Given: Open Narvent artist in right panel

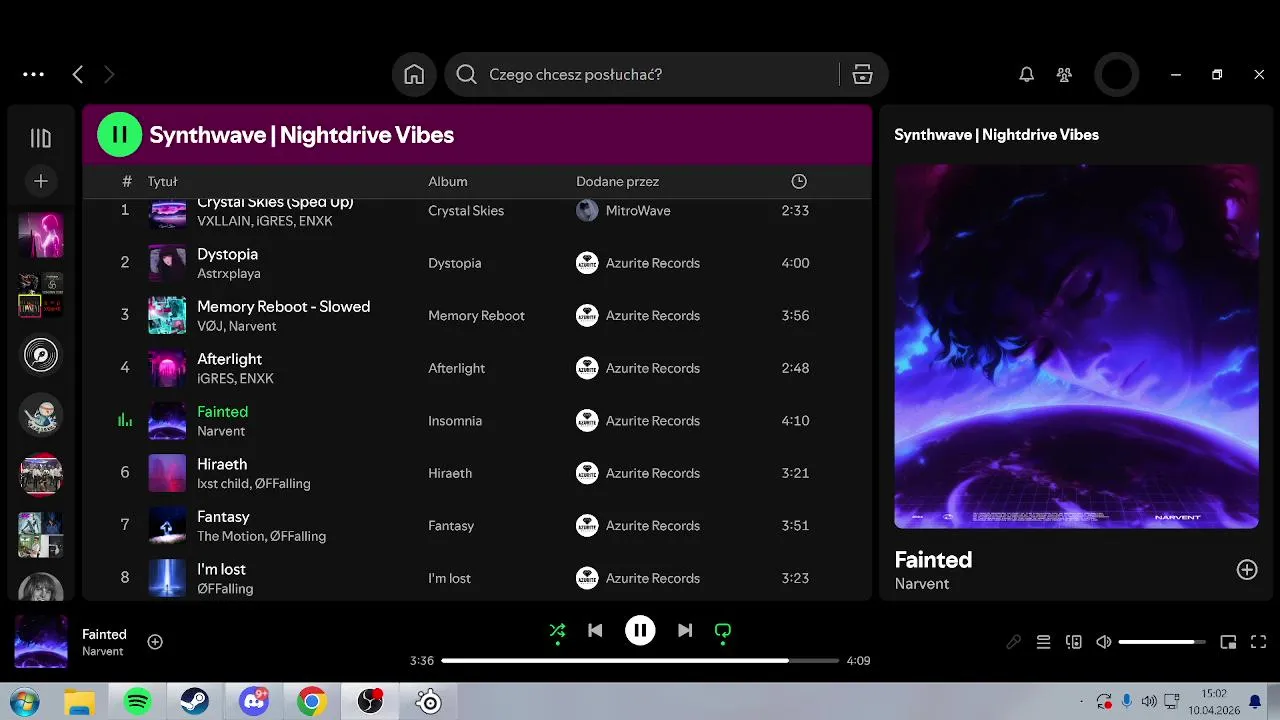Looking at the screenshot, I should (x=922, y=584).
